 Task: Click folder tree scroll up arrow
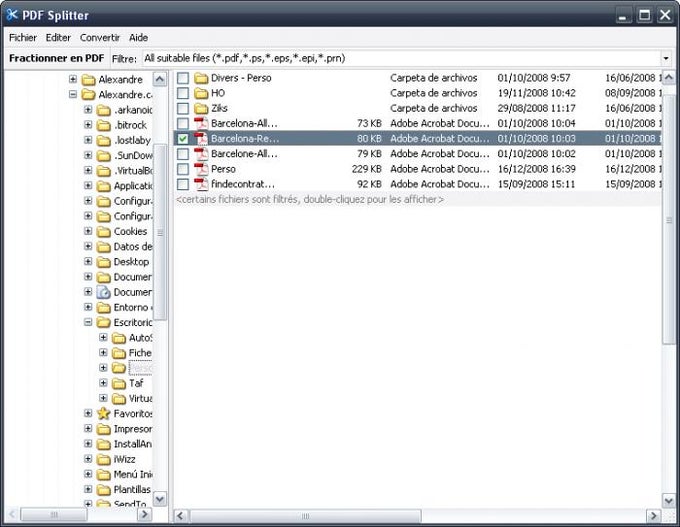(x=160, y=79)
